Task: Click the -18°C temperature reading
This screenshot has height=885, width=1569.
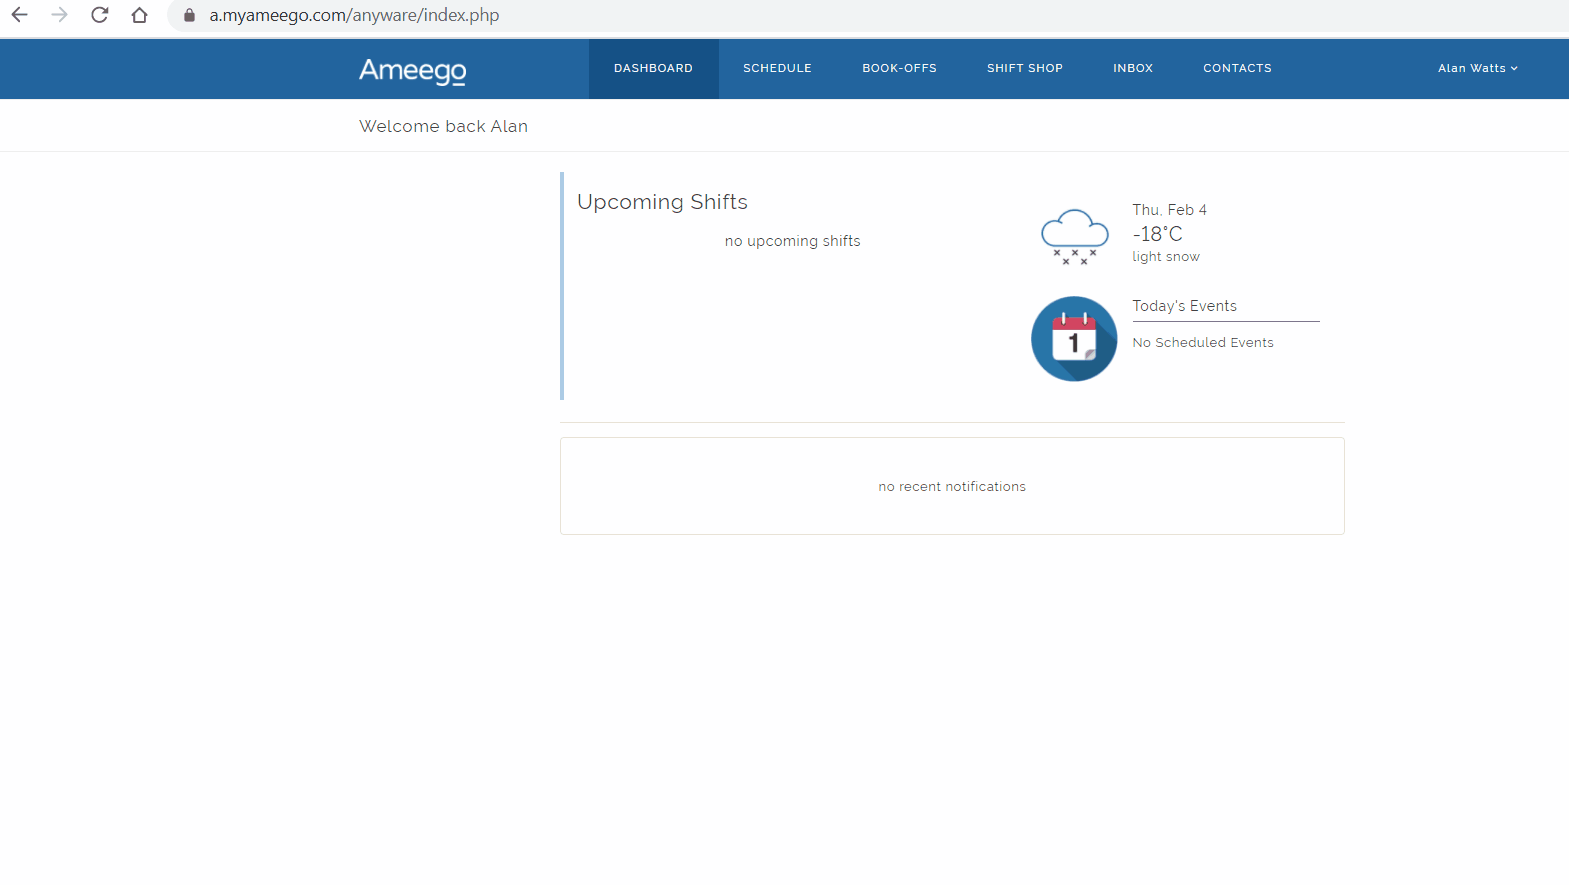Action: 1157,234
